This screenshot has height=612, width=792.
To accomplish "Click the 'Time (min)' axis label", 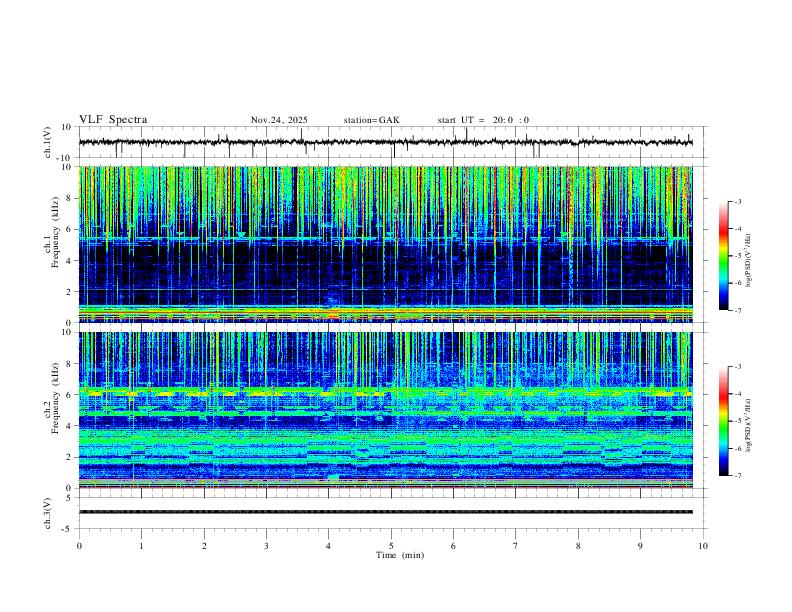I will [x=400, y=555].
